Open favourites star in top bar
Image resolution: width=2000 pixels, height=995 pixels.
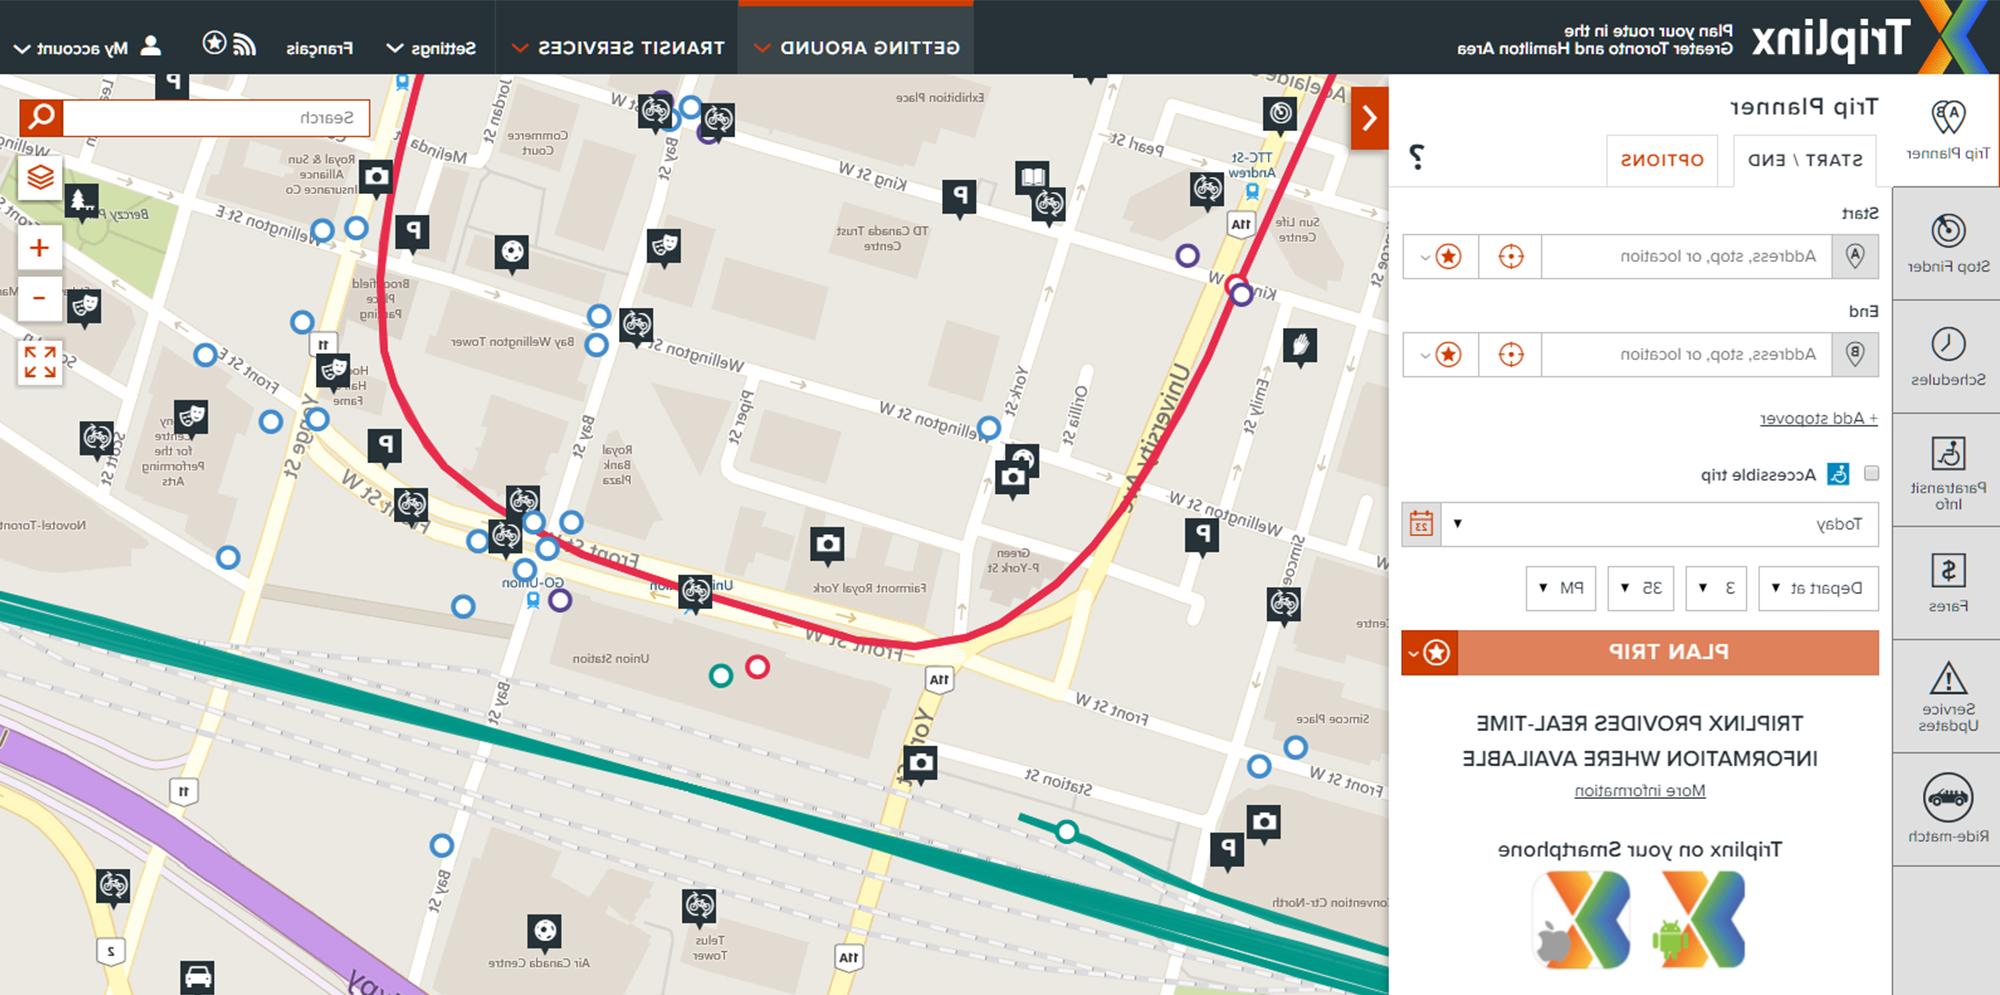[214, 43]
